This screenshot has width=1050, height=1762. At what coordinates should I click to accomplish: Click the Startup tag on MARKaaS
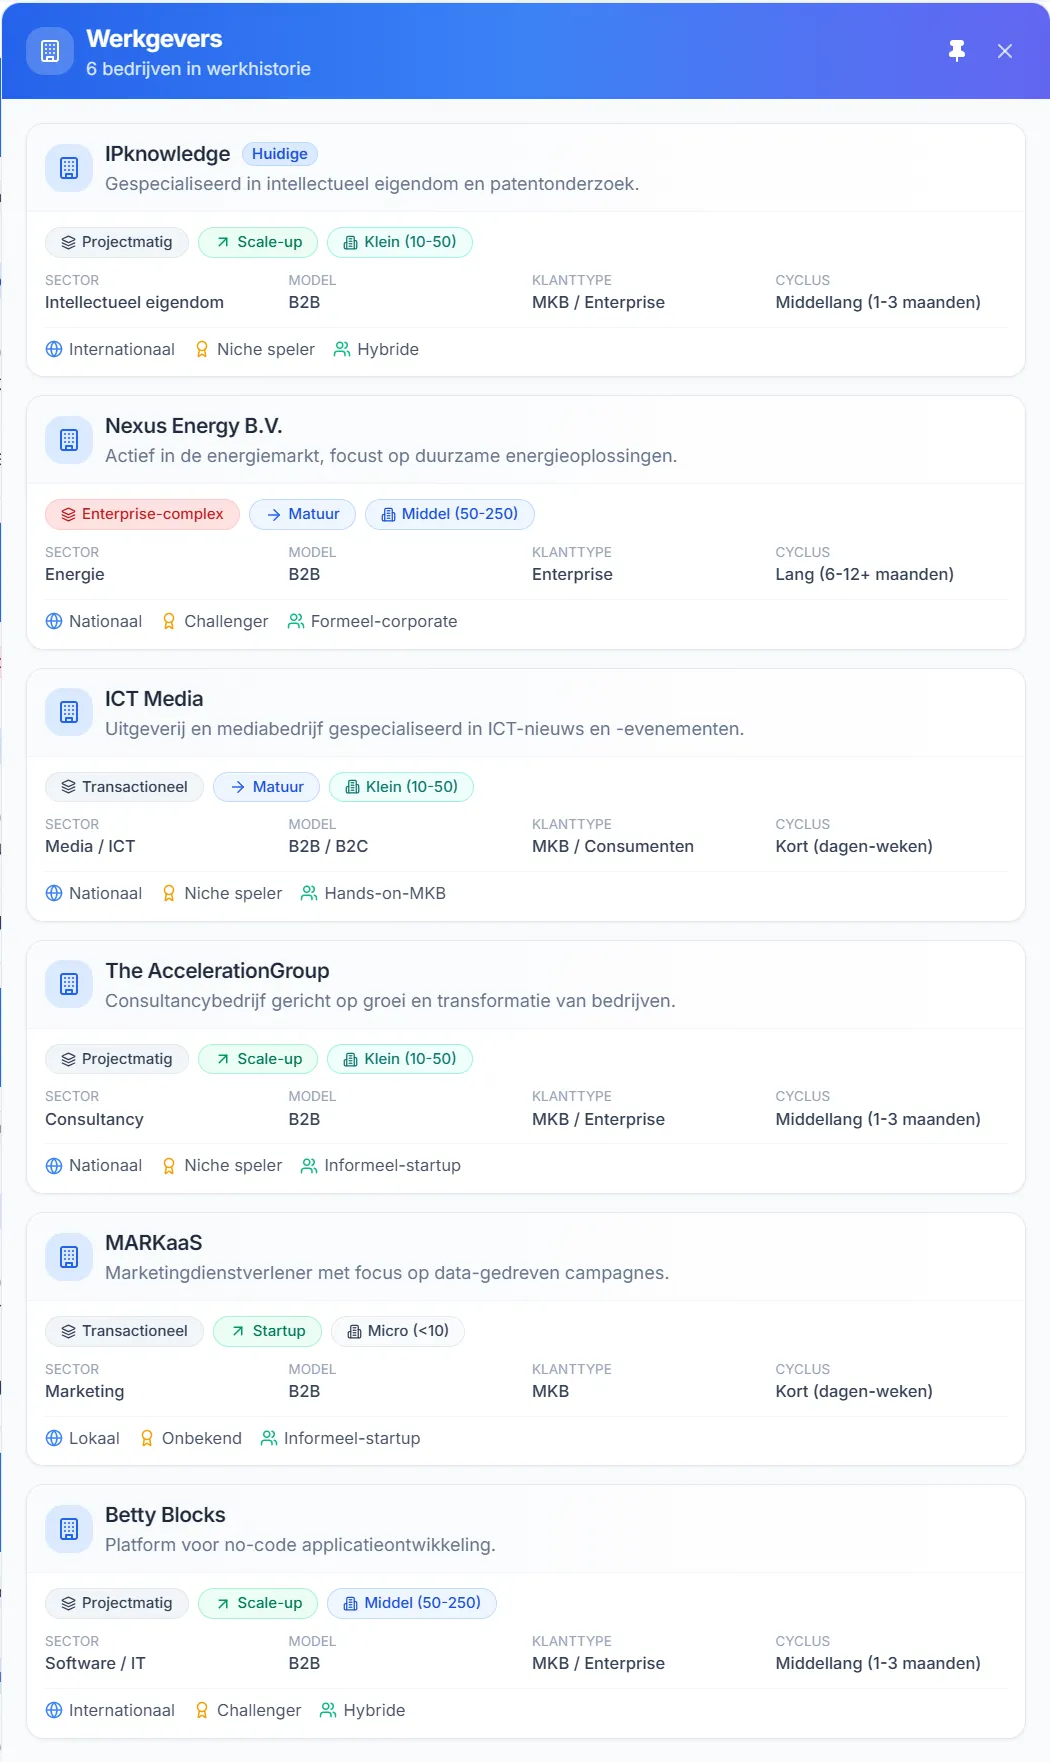tap(267, 1331)
